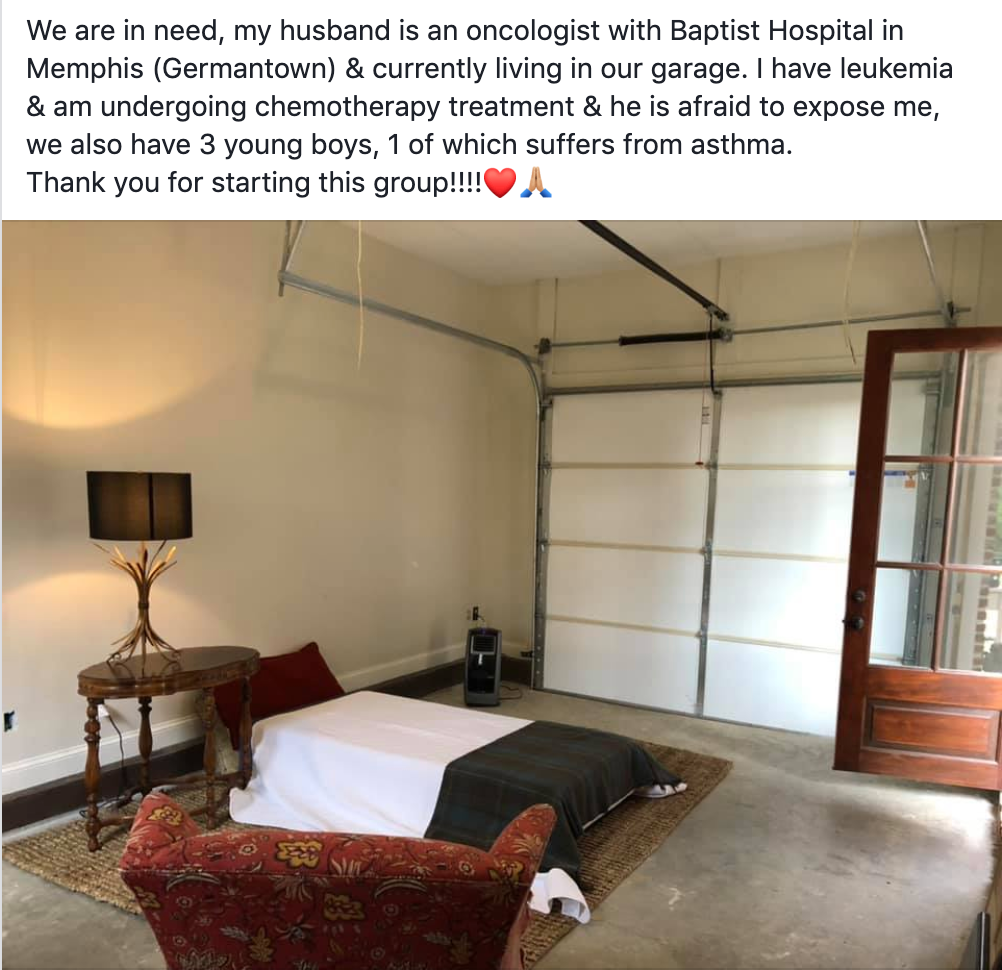Click the praying hands emoji
The image size is (1002, 970).
(536, 184)
